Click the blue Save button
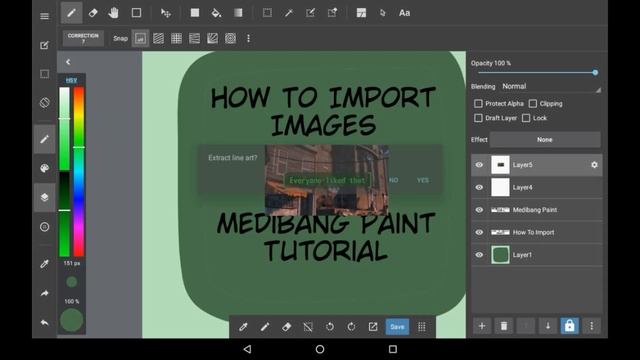Viewport: 640px width, 360px height. tap(397, 327)
